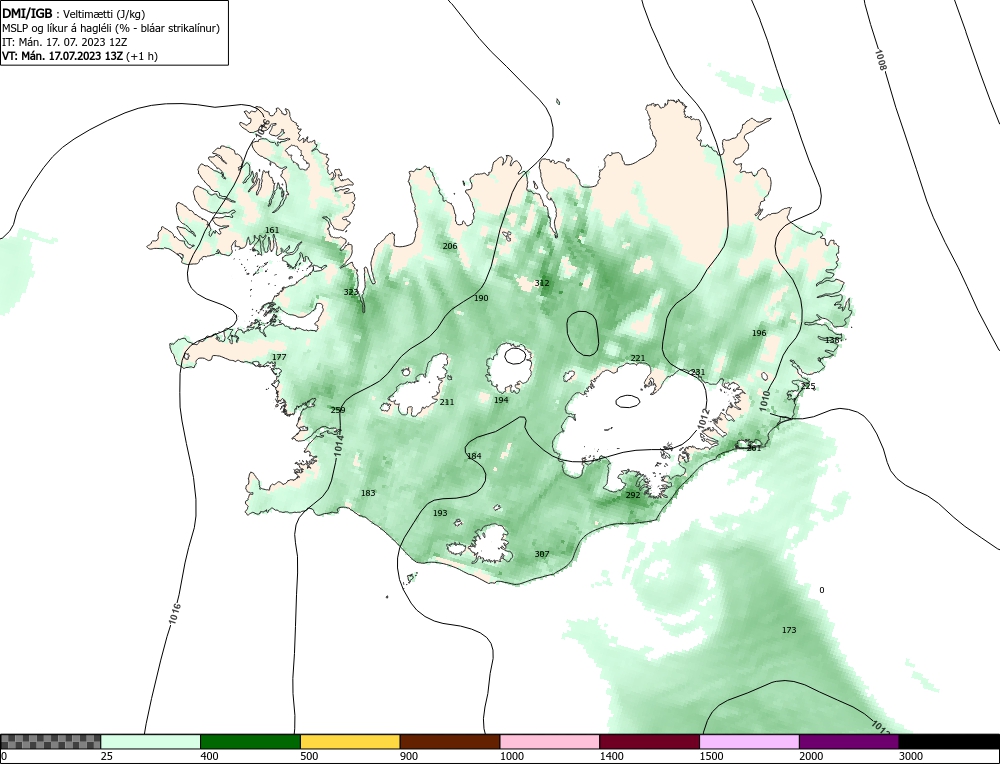Click the legend scale label 1400

pos(611,757)
